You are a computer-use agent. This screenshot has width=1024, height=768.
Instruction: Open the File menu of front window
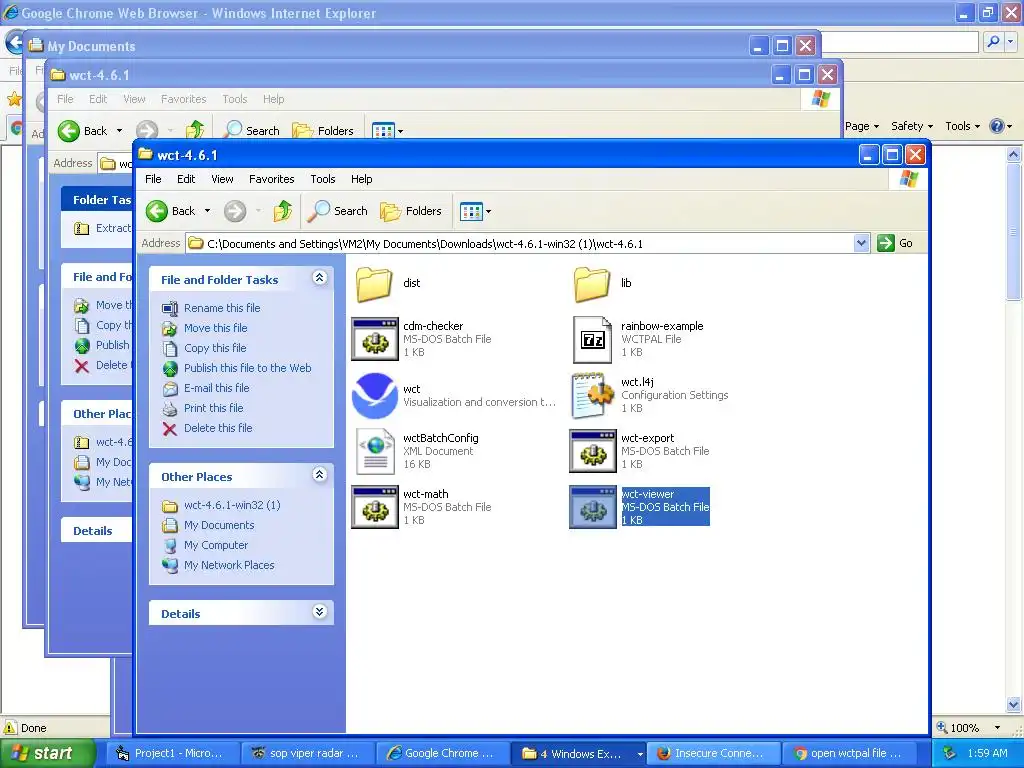click(x=153, y=179)
